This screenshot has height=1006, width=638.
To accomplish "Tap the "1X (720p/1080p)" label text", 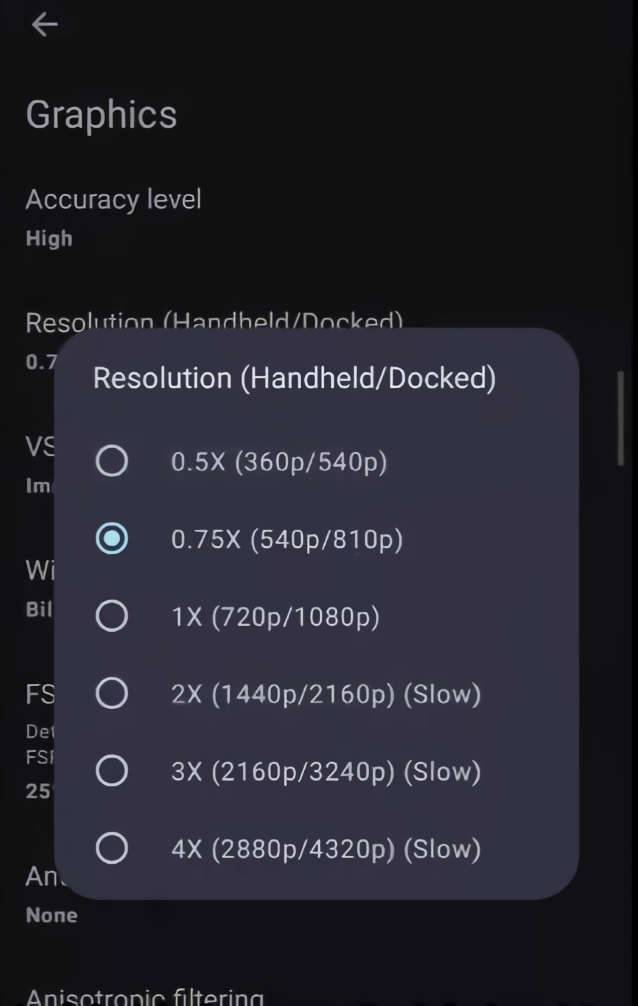I will click(x=275, y=617).
